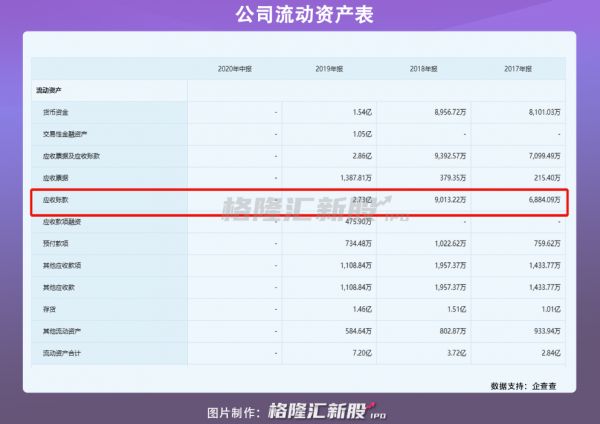Click the 6,884.09万 receivables value for 2017
The width and height of the screenshot is (600, 424).
(x=535, y=200)
